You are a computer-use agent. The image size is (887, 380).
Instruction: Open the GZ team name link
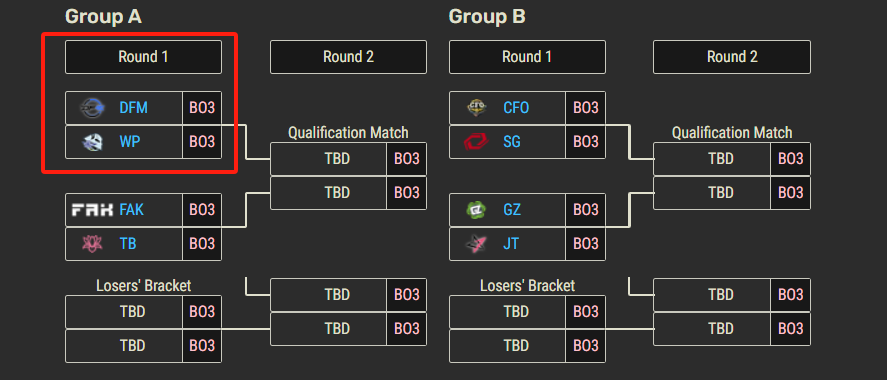pyautogui.click(x=512, y=210)
